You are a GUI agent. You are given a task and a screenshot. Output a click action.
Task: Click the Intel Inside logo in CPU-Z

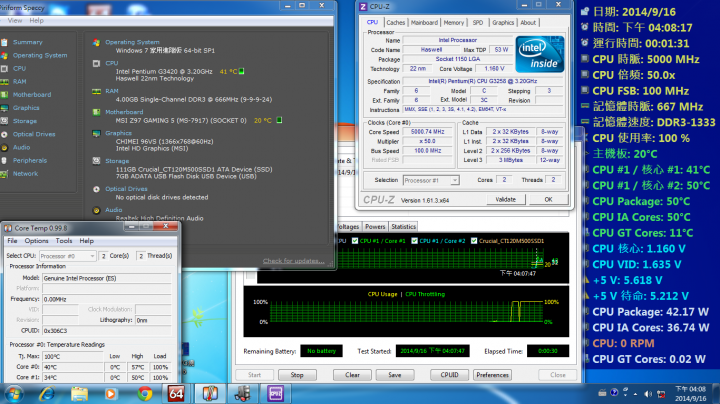pyautogui.click(x=540, y=54)
